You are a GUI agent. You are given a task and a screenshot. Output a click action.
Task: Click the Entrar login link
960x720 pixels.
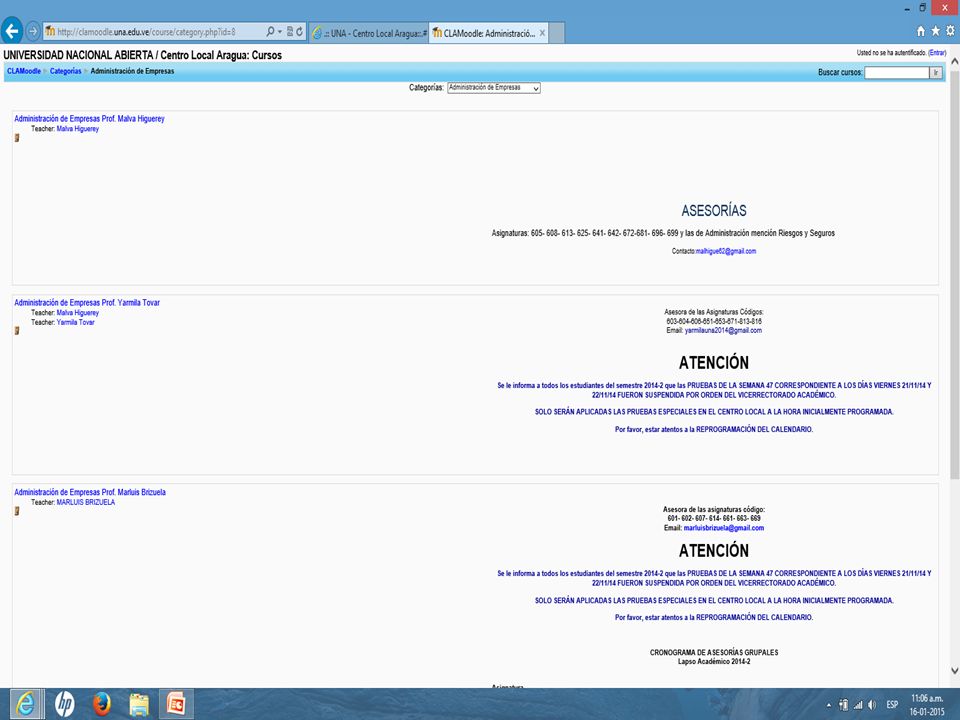(937, 53)
